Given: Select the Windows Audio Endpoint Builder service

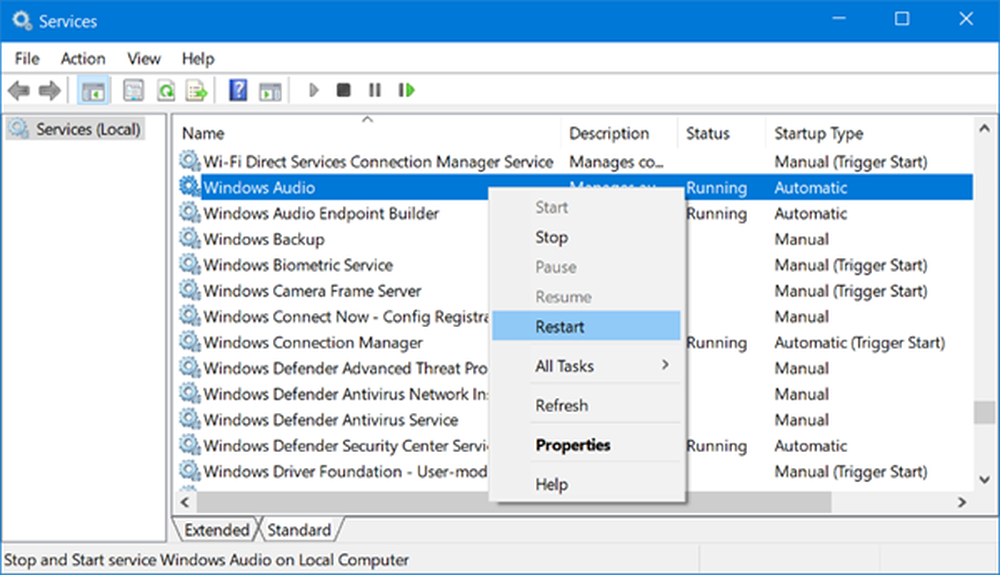Looking at the screenshot, I should (x=321, y=213).
